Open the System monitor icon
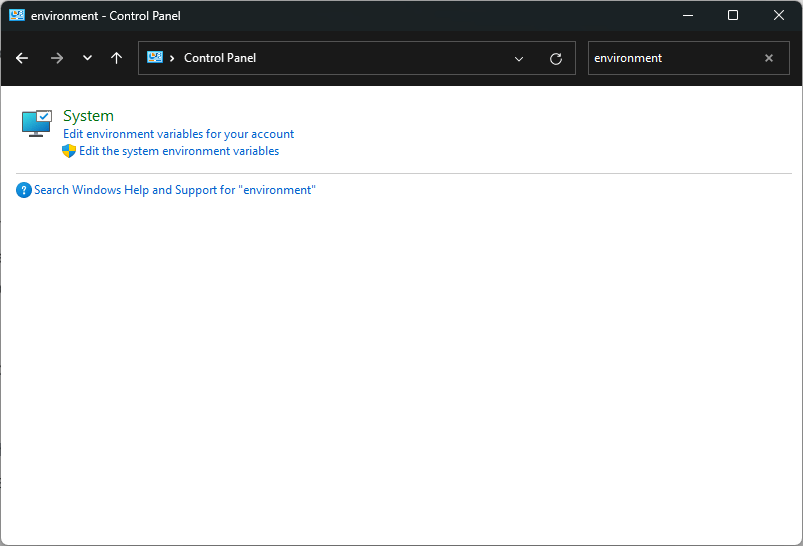Screen dimensions: 803x546 [37, 123]
